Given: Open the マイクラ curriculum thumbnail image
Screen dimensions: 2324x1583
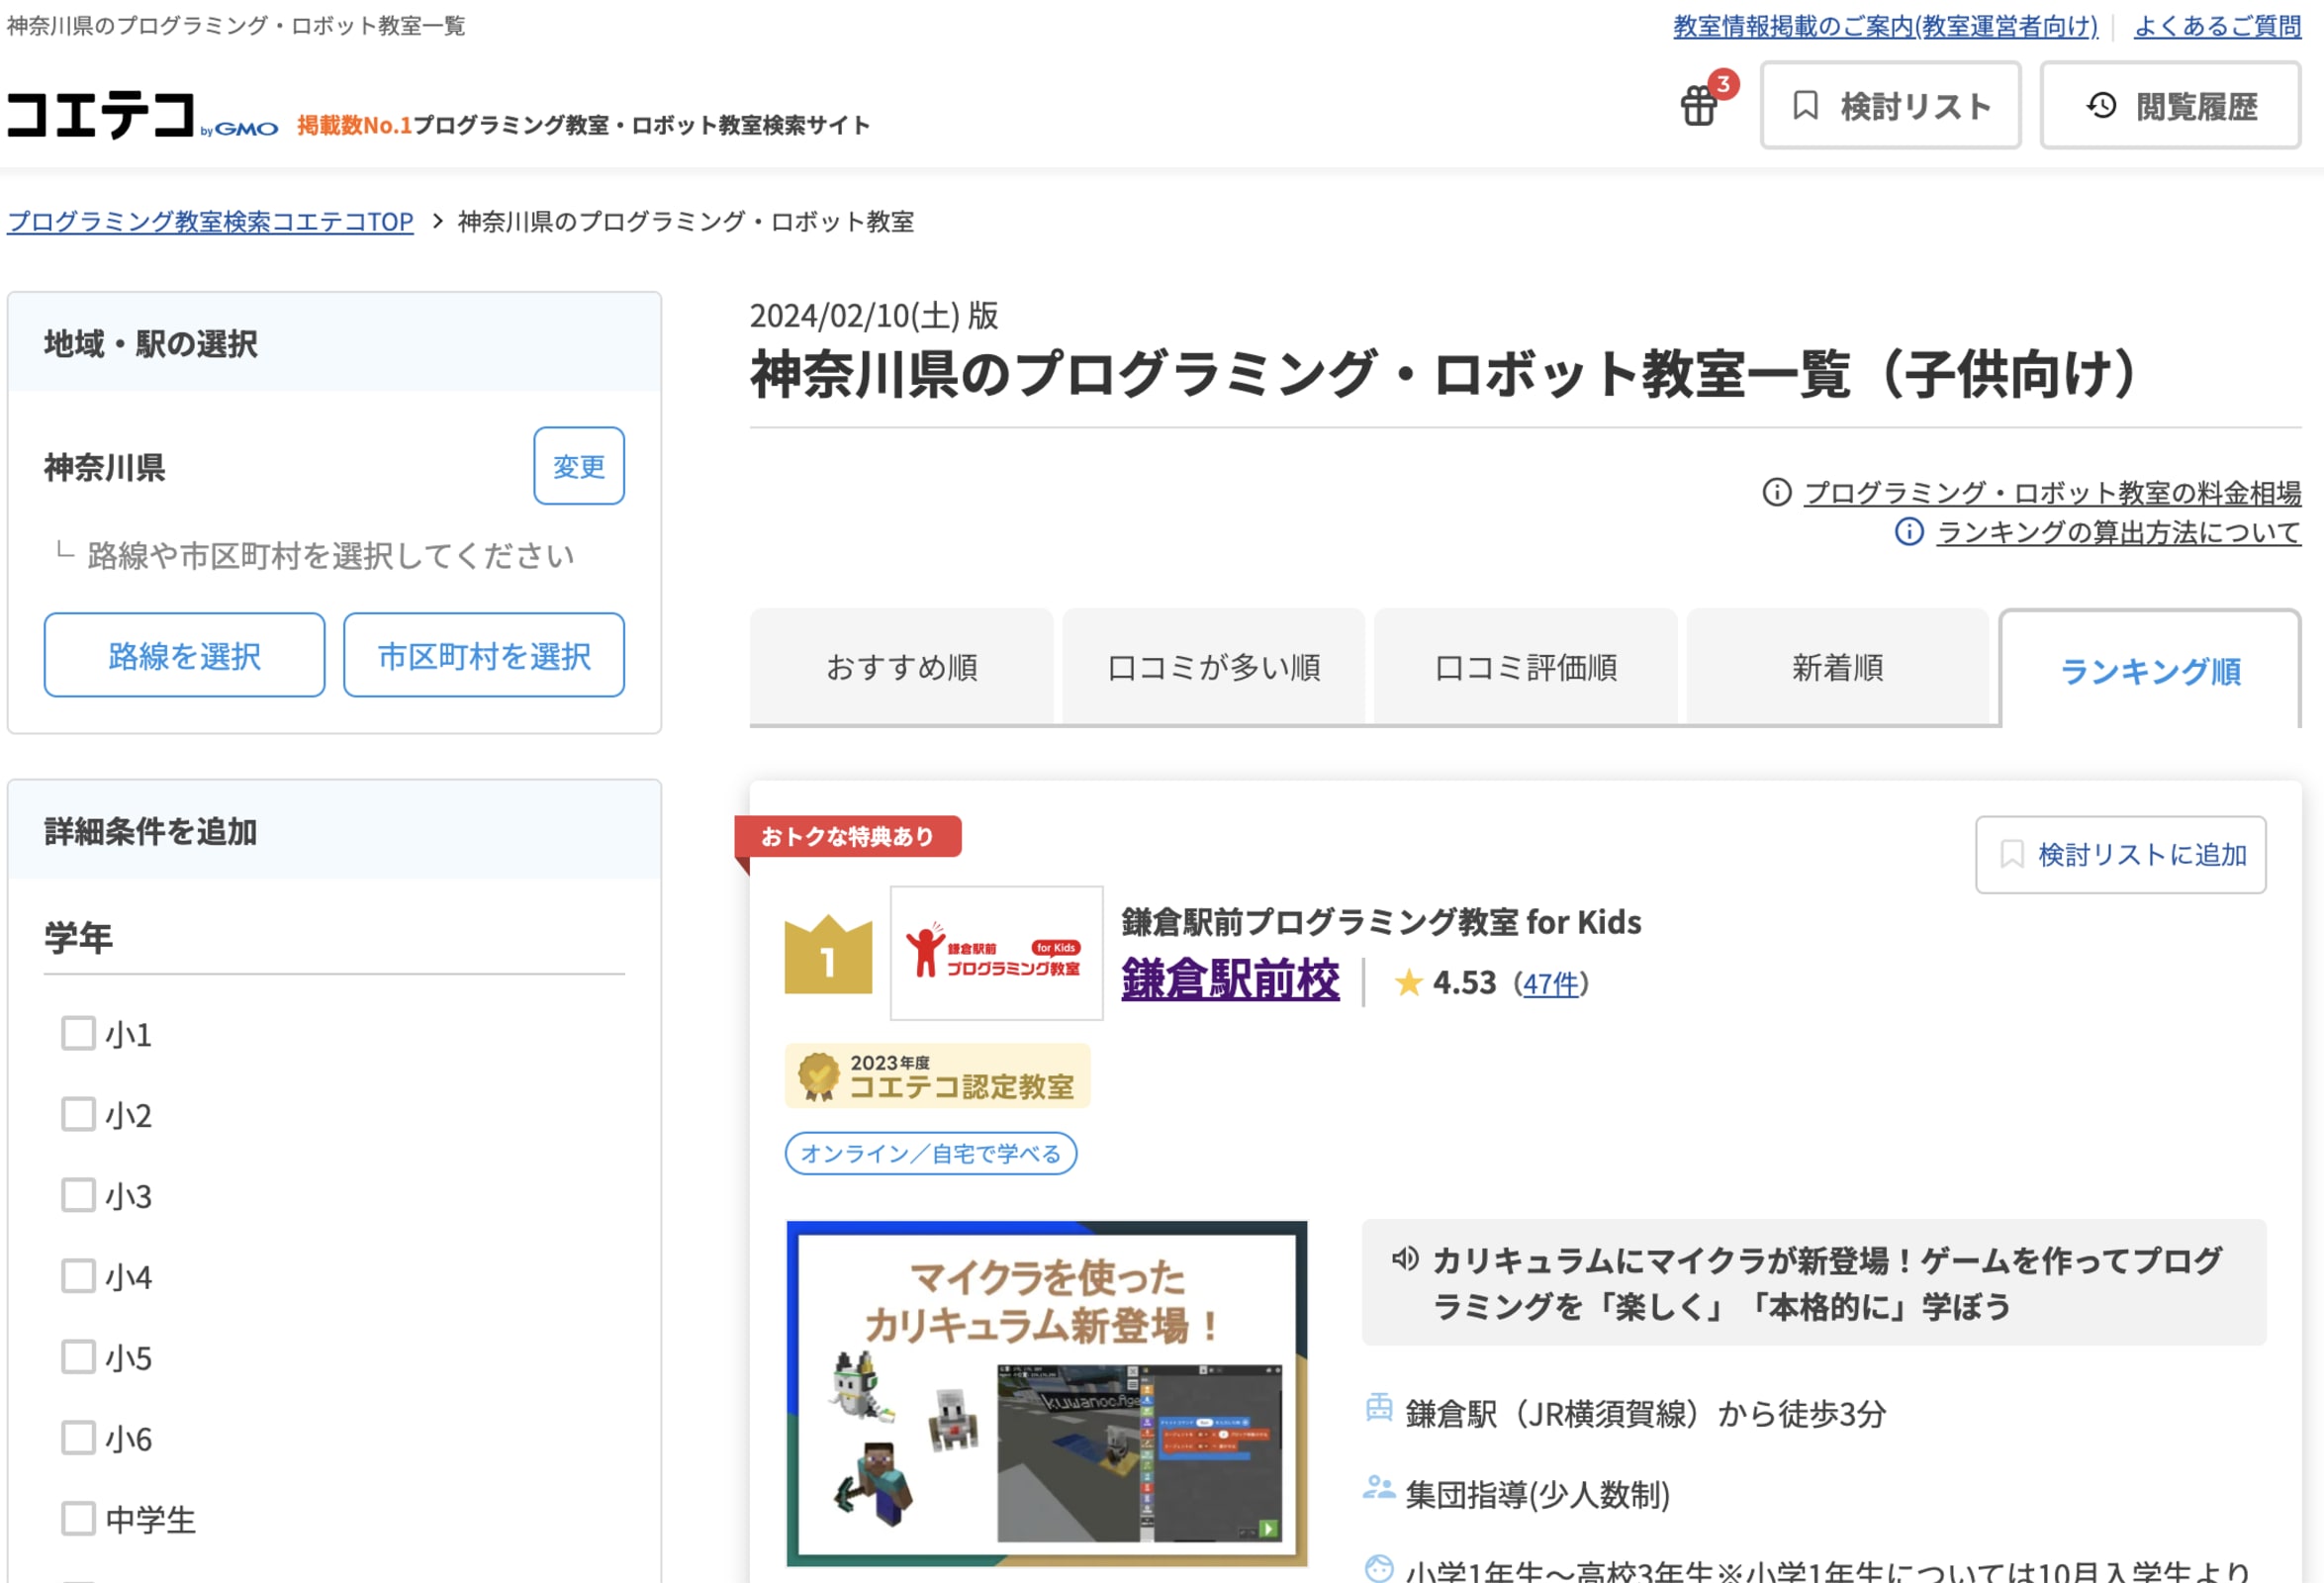Looking at the screenshot, I should [1046, 1392].
